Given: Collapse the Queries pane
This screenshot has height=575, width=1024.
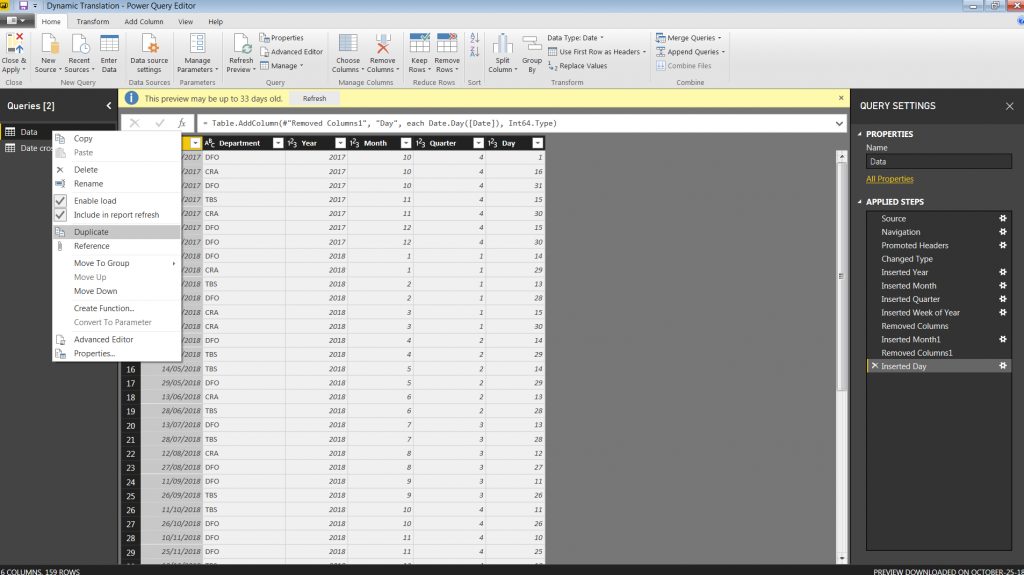Looking at the screenshot, I should pos(109,106).
